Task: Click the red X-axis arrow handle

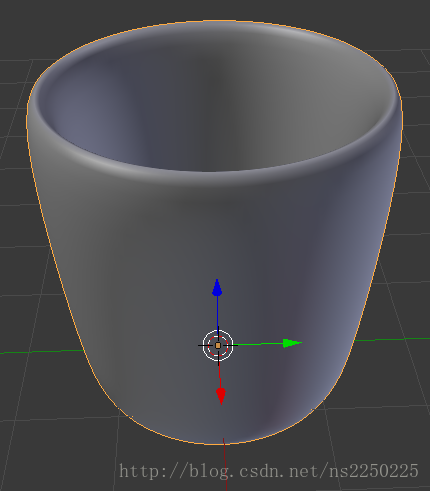Action: [221, 396]
